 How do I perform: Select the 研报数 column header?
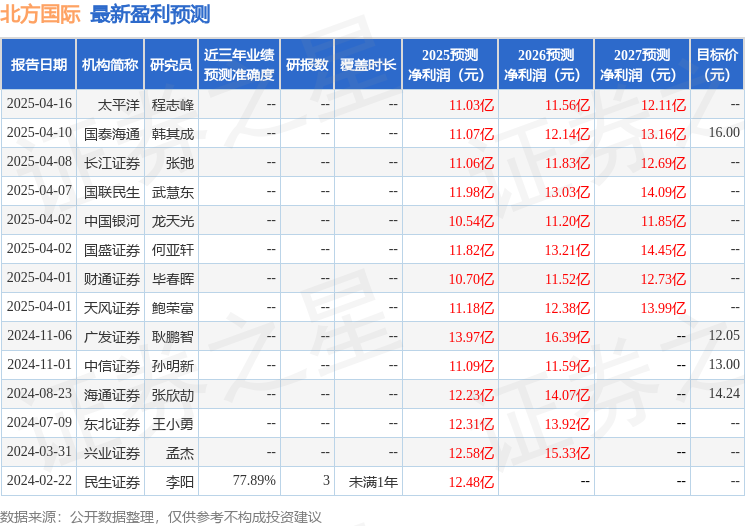[307, 65]
